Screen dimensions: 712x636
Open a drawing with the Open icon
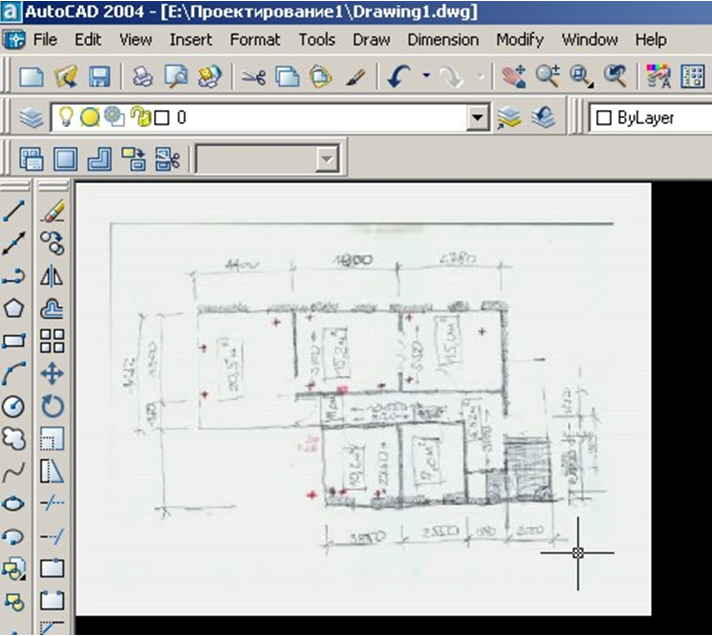66,76
